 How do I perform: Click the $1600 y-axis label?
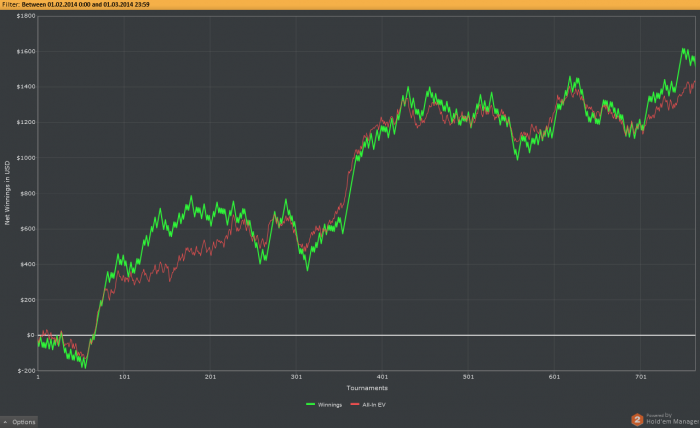point(25,51)
